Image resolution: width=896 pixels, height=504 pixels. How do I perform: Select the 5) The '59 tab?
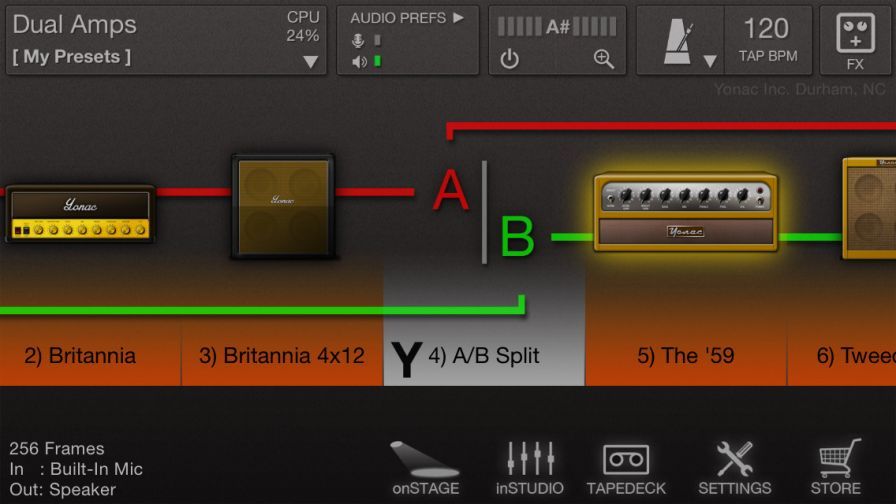pyautogui.click(x=685, y=355)
